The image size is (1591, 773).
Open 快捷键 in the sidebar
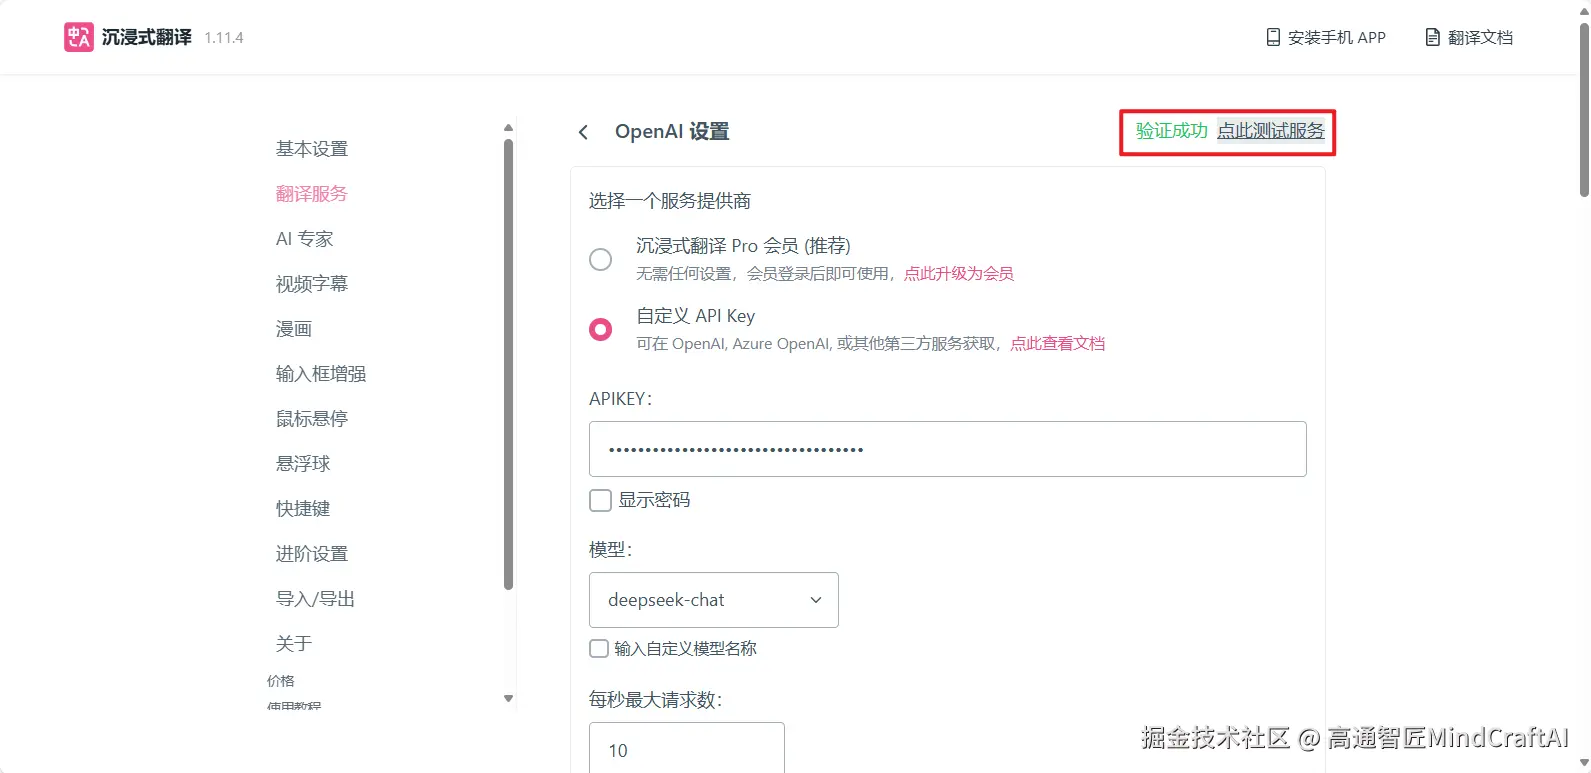pyautogui.click(x=303, y=509)
